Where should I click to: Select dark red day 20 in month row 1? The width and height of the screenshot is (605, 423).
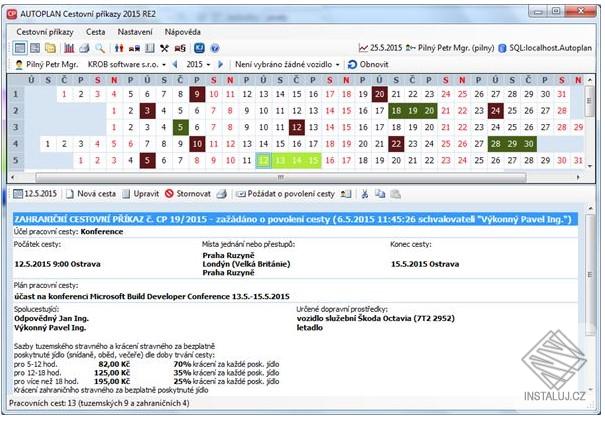(380, 94)
